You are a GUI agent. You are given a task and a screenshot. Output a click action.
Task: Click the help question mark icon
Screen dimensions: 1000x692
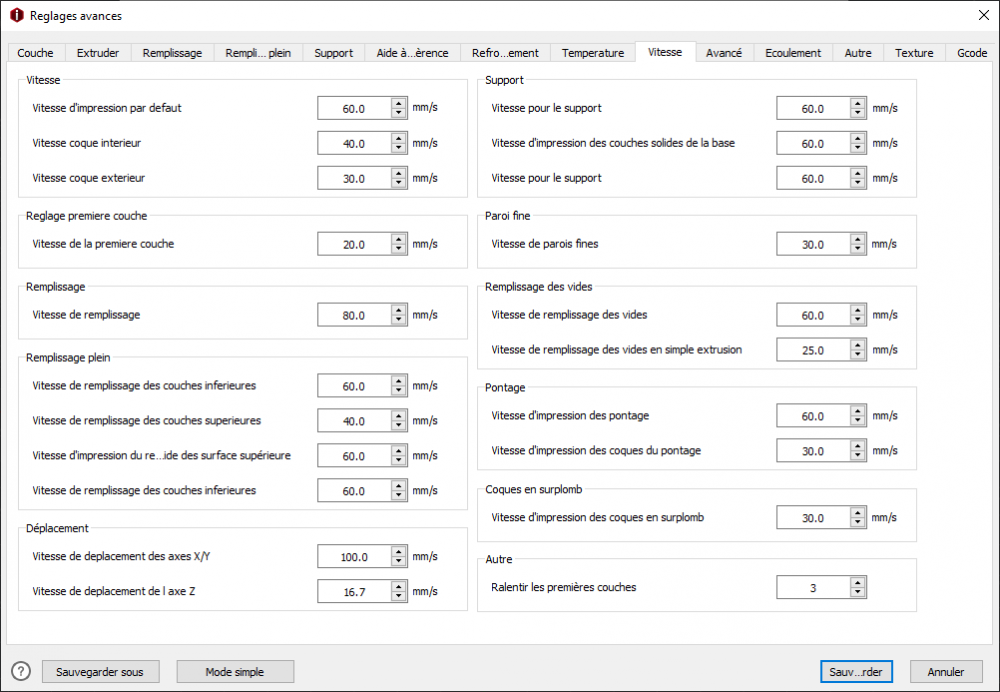point(21,671)
